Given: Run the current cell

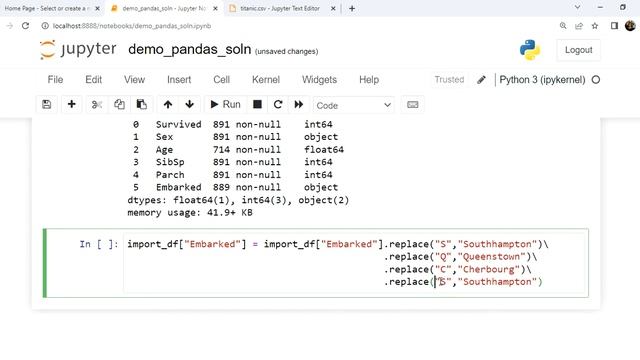Looking at the screenshot, I should pyautogui.click(x=225, y=104).
